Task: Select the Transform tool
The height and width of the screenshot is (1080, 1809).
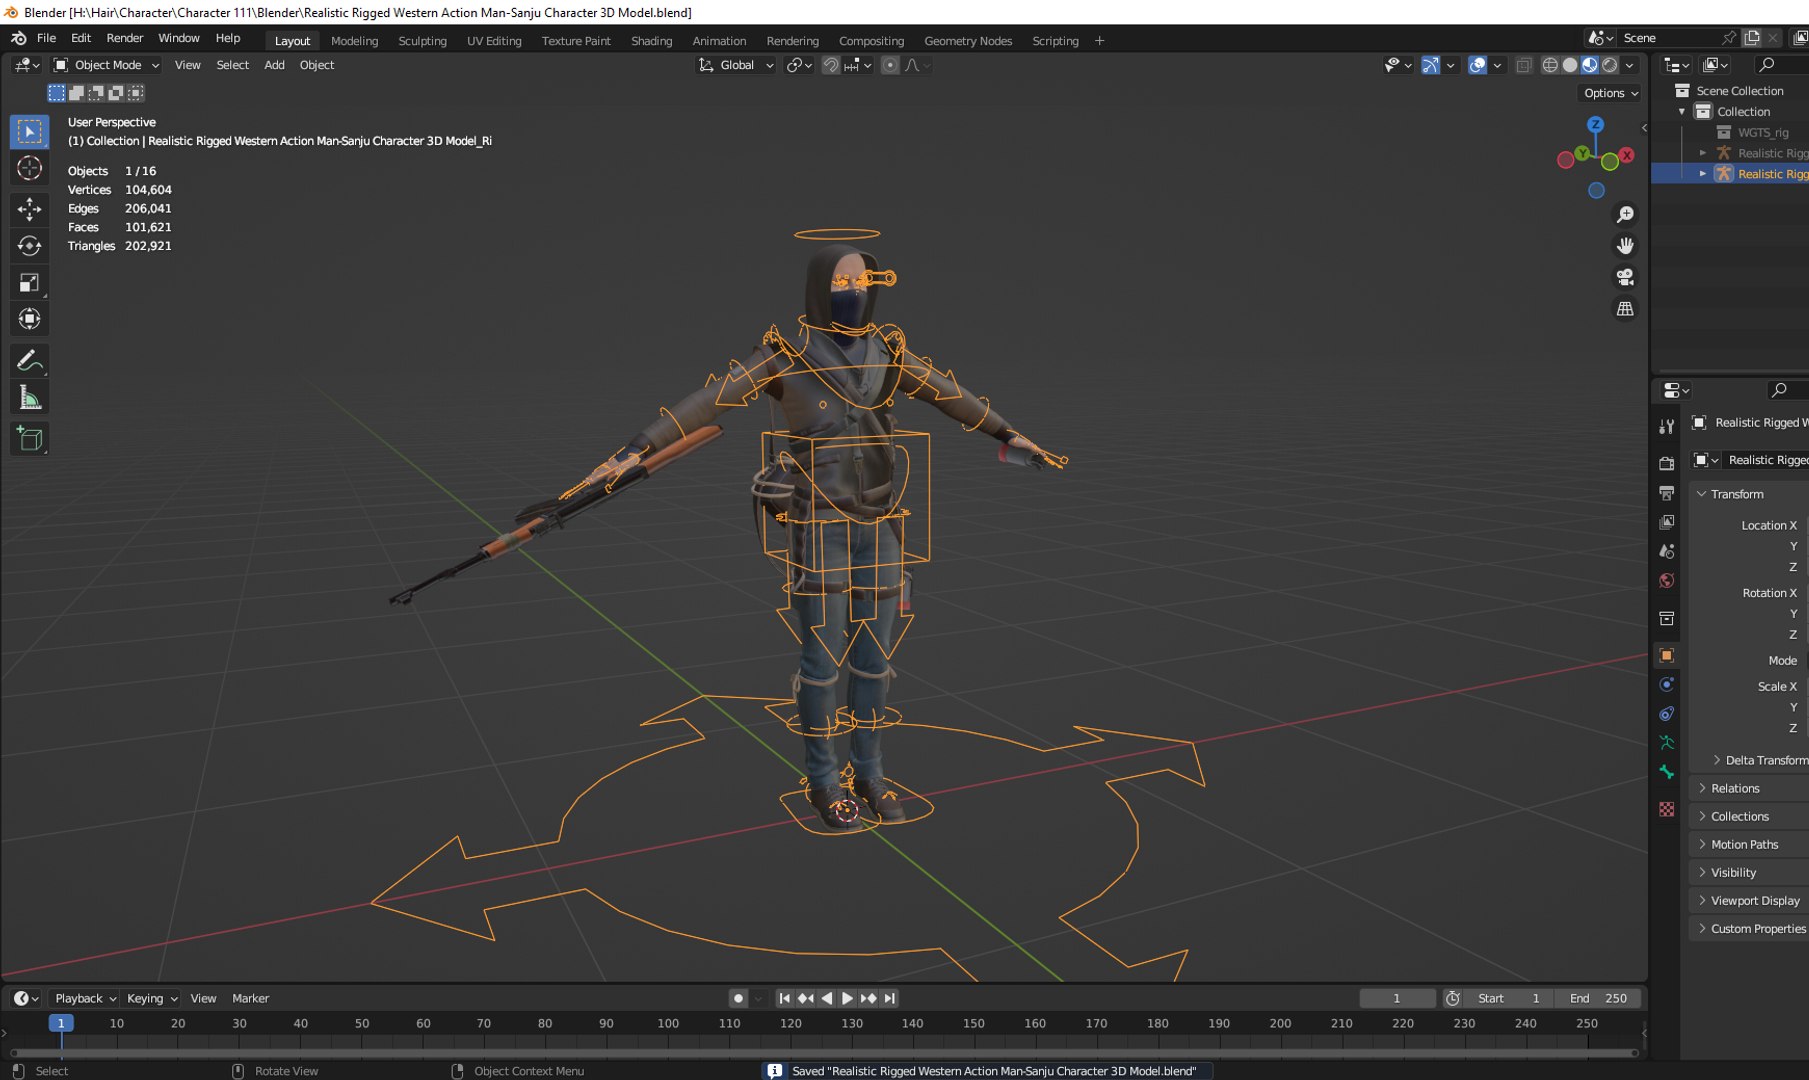Action: 29,319
